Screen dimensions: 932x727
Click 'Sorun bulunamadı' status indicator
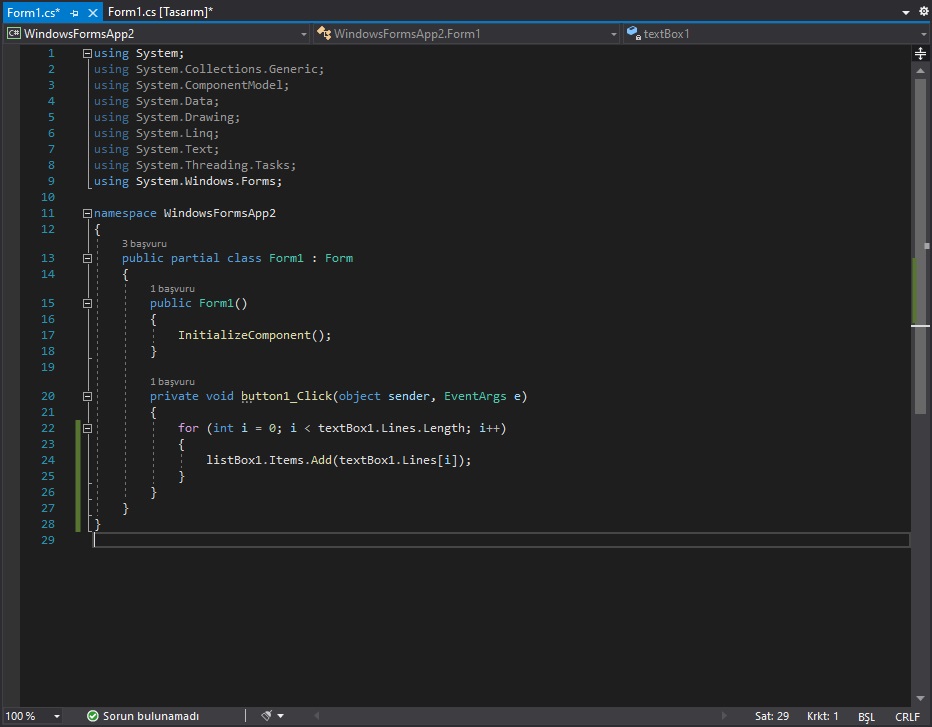[151, 716]
